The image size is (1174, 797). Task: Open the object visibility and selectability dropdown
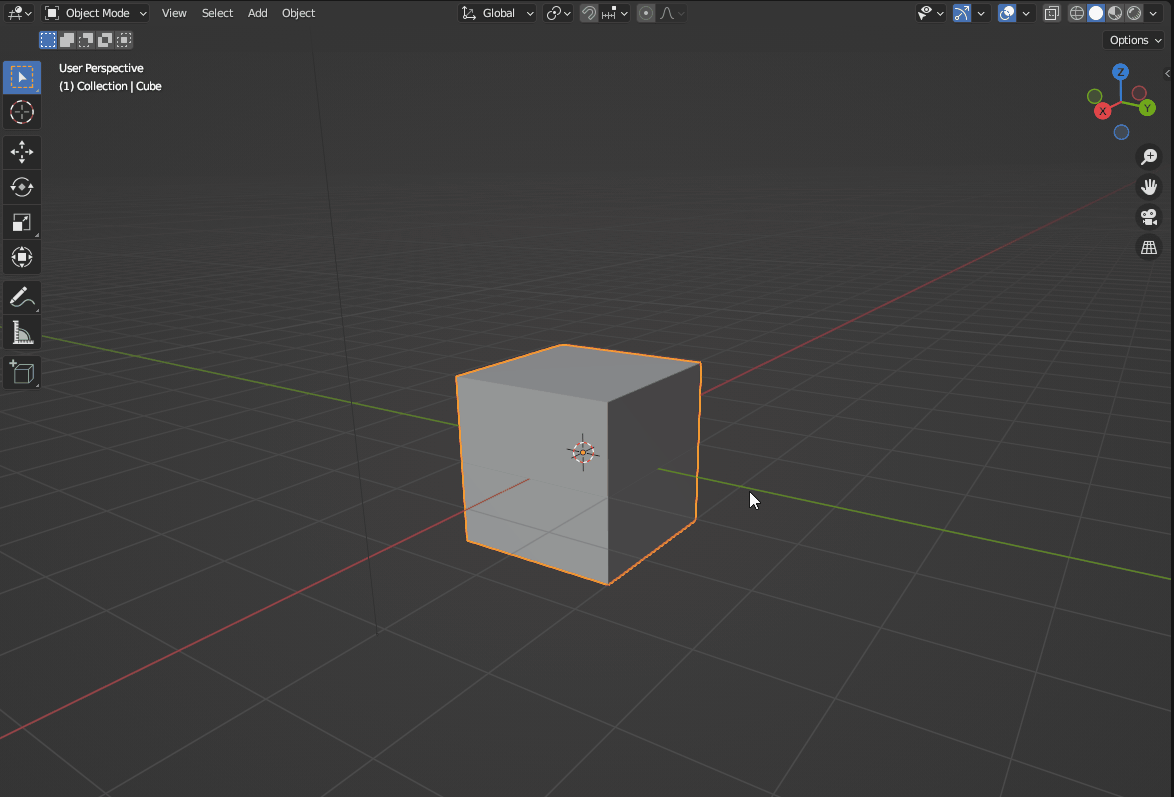click(x=931, y=13)
